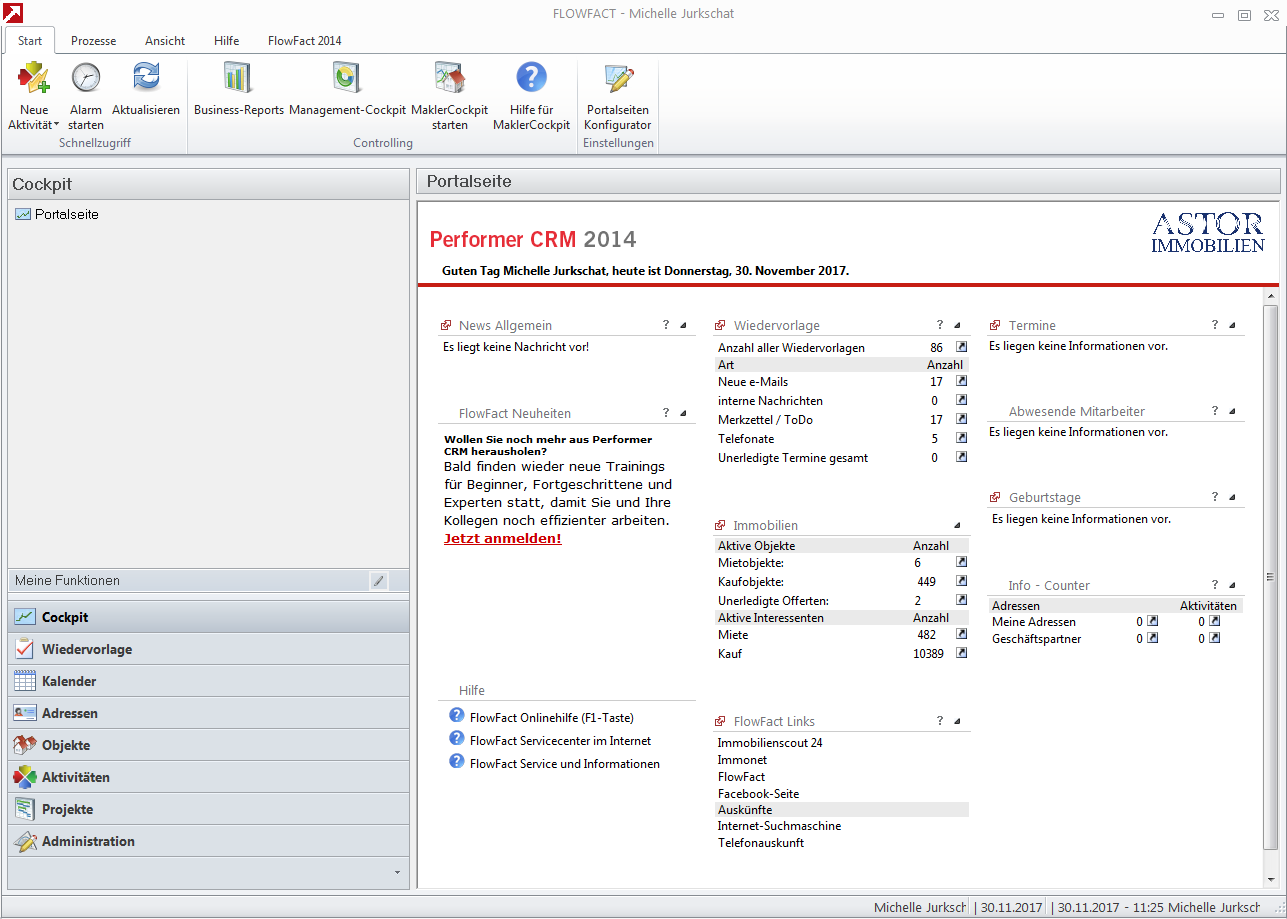This screenshot has width=1287, height=919.
Task: Click the Aktualisieren refresh icon
Action: 146,78
